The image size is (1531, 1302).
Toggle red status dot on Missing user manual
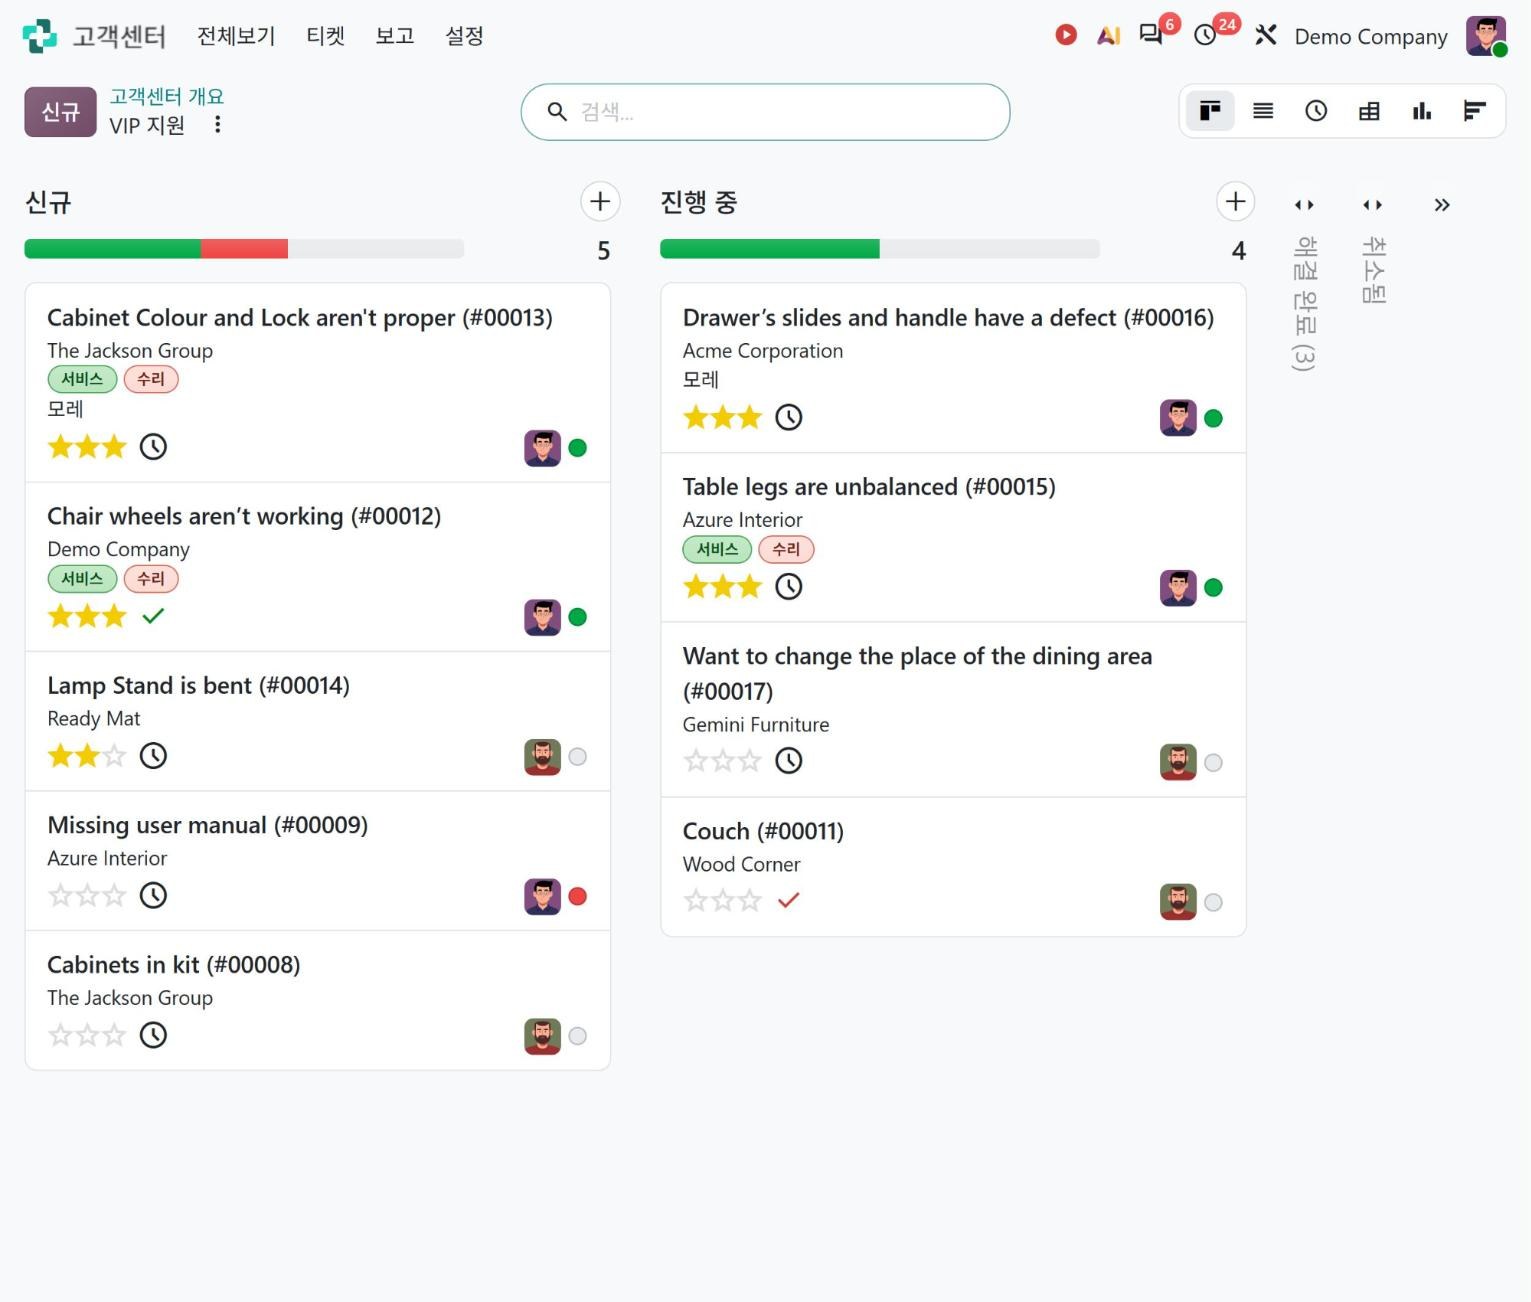click(577, 897)
